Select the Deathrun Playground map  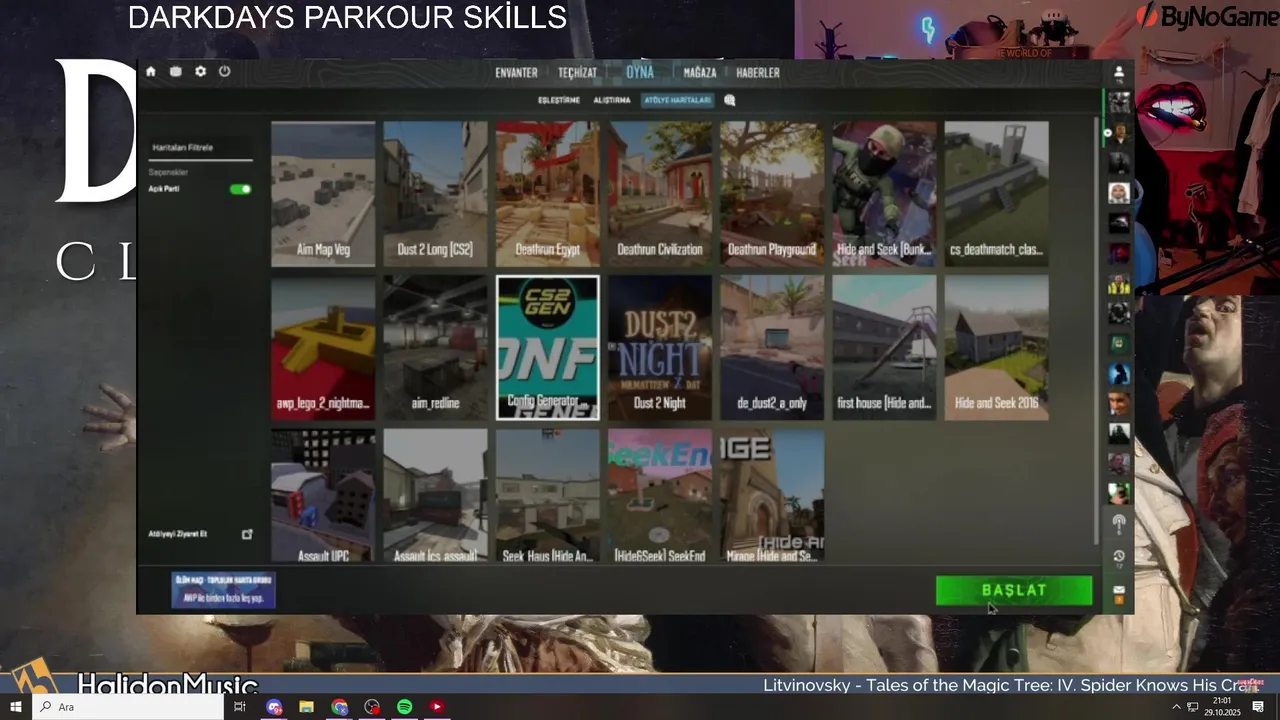(x=772, y=194)
